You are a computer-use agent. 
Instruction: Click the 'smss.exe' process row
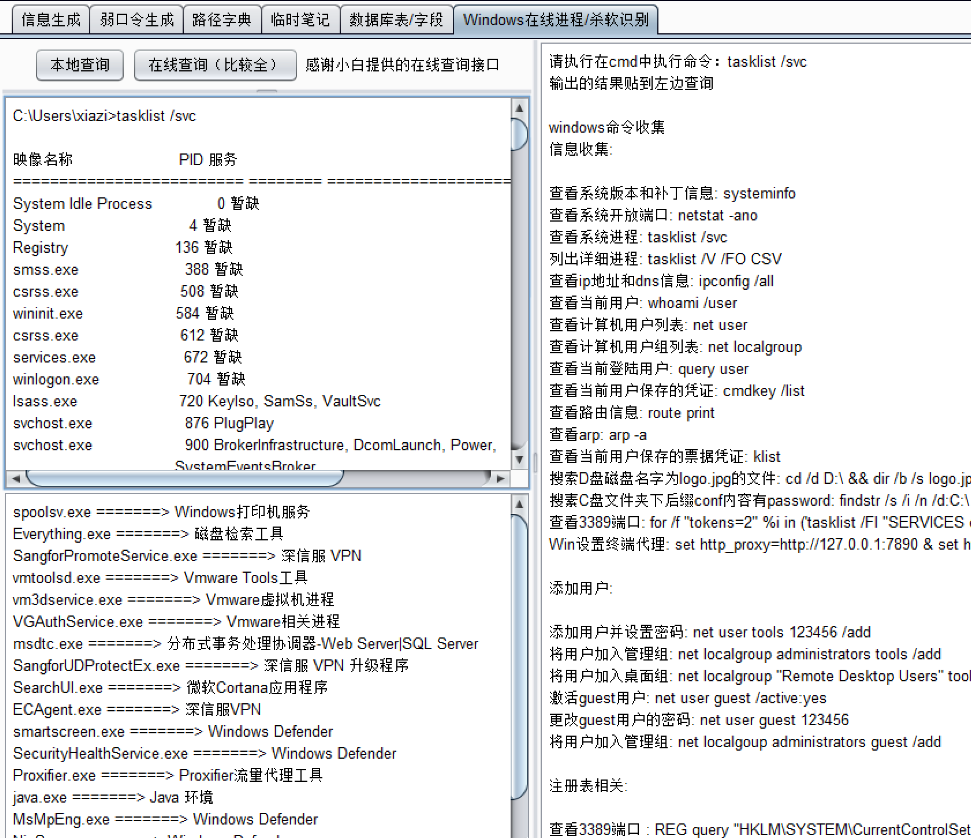[128, 269]
